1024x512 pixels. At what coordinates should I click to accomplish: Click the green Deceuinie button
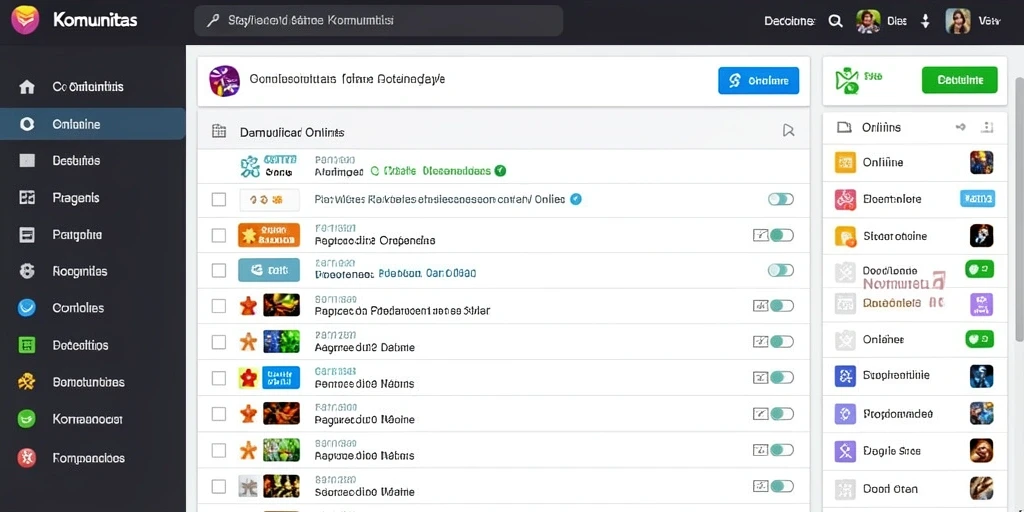click(x=959, y=80)
